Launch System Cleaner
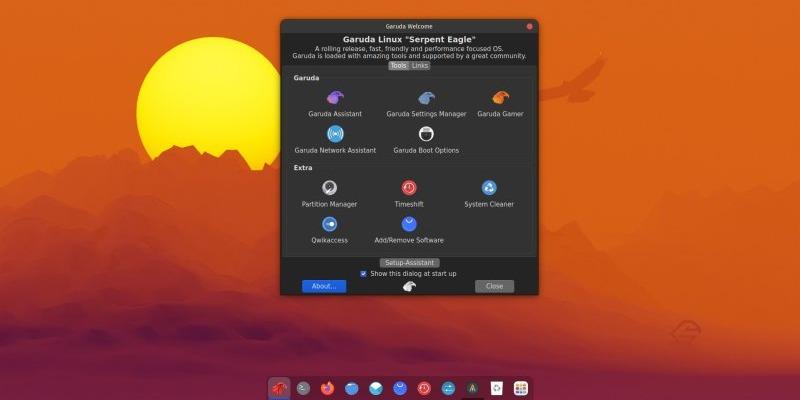This screenshot has height=400, width=800. 489,188
